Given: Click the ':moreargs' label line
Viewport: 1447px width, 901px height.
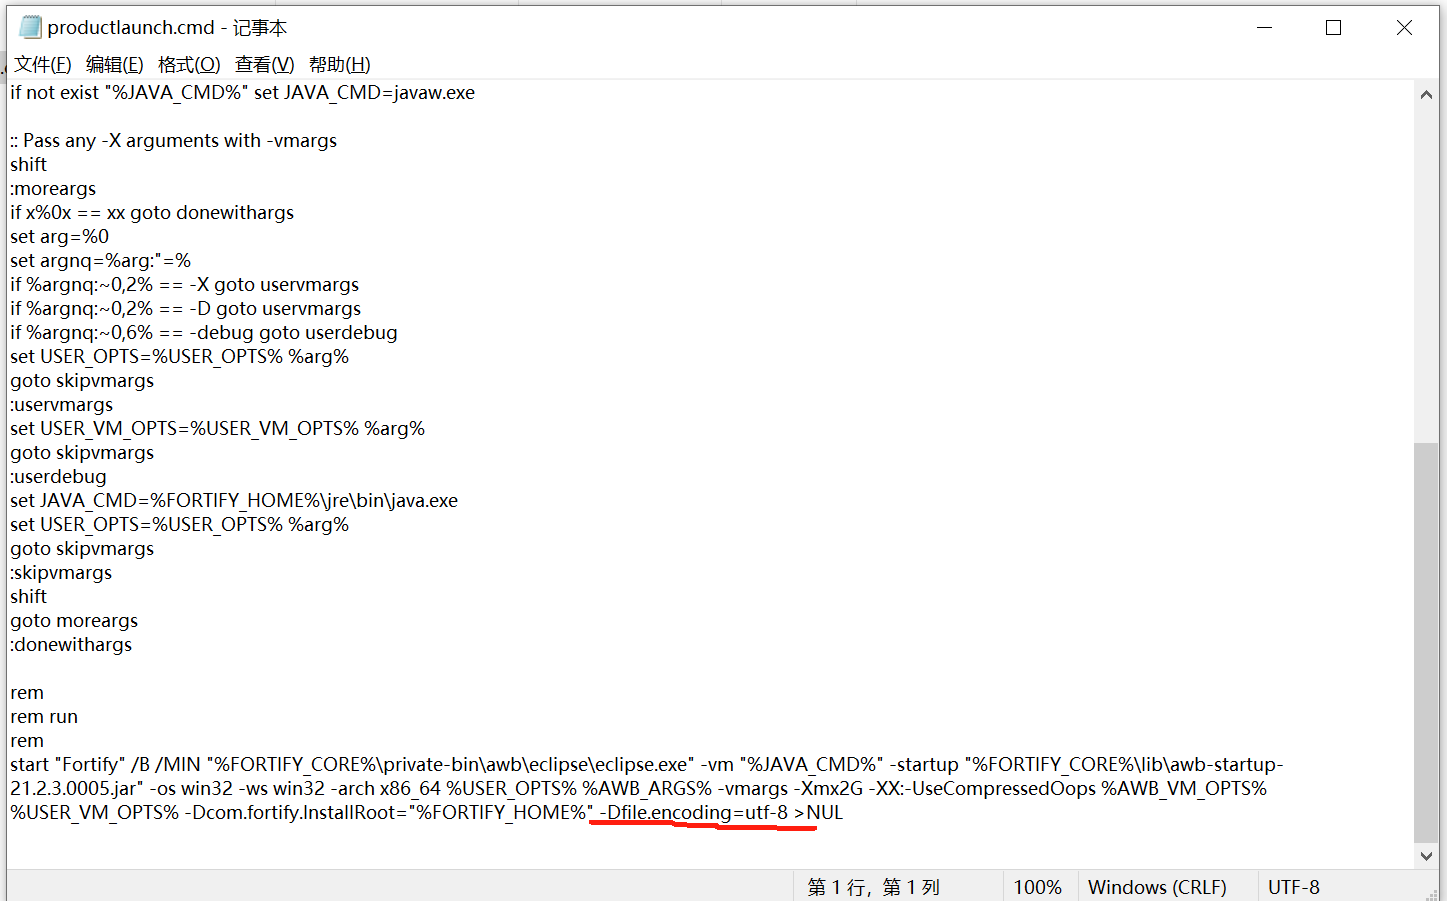Looking at the screenshot, I should click(x=53, y=189).
